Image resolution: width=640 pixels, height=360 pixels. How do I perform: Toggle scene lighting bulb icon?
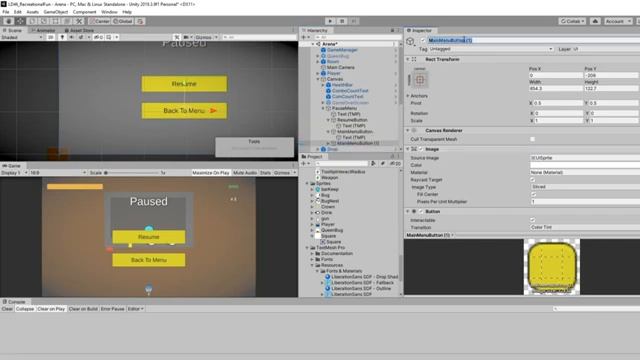62,37
